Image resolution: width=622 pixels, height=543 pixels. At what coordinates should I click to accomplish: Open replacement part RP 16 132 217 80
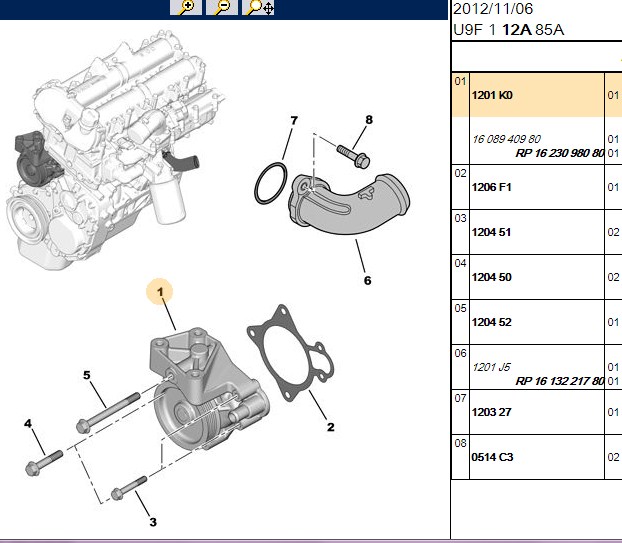point(559,381)
